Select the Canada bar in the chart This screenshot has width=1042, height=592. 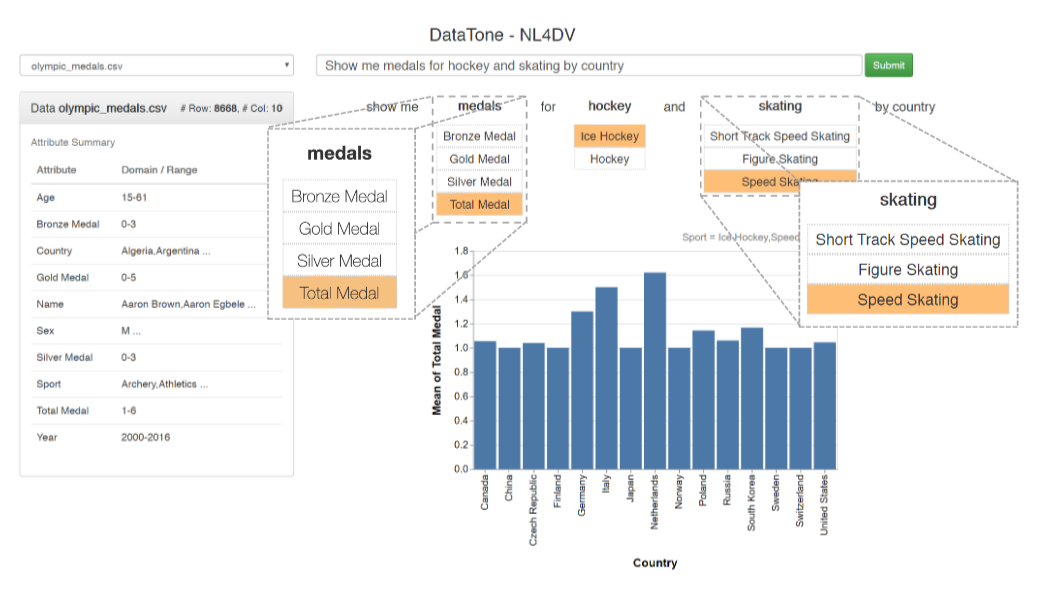pos(484,404)
